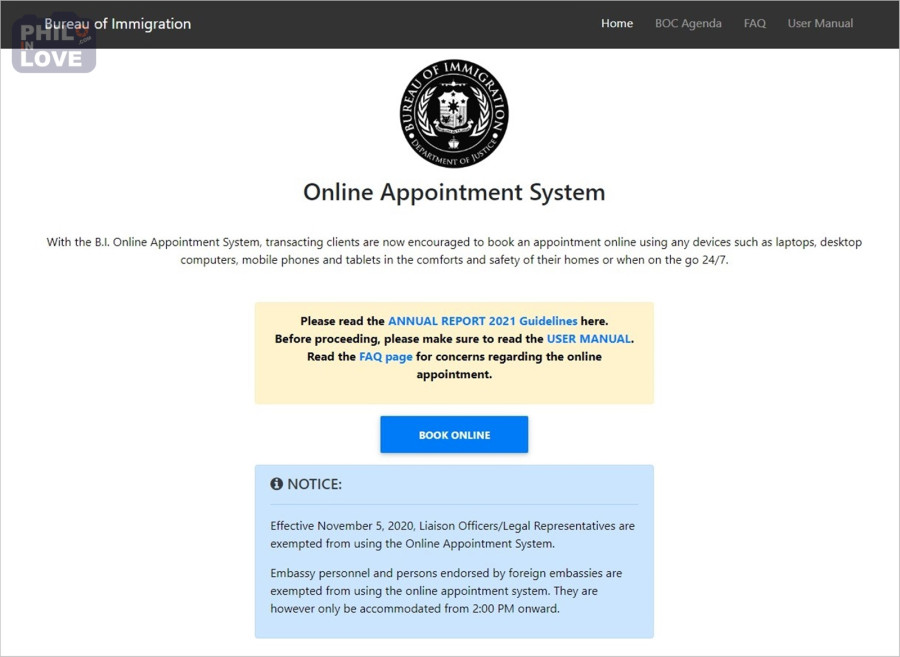Screen dimensions: 900x657
Task: Click the NOTICE heading text
Action: click(x=315, y=484)
